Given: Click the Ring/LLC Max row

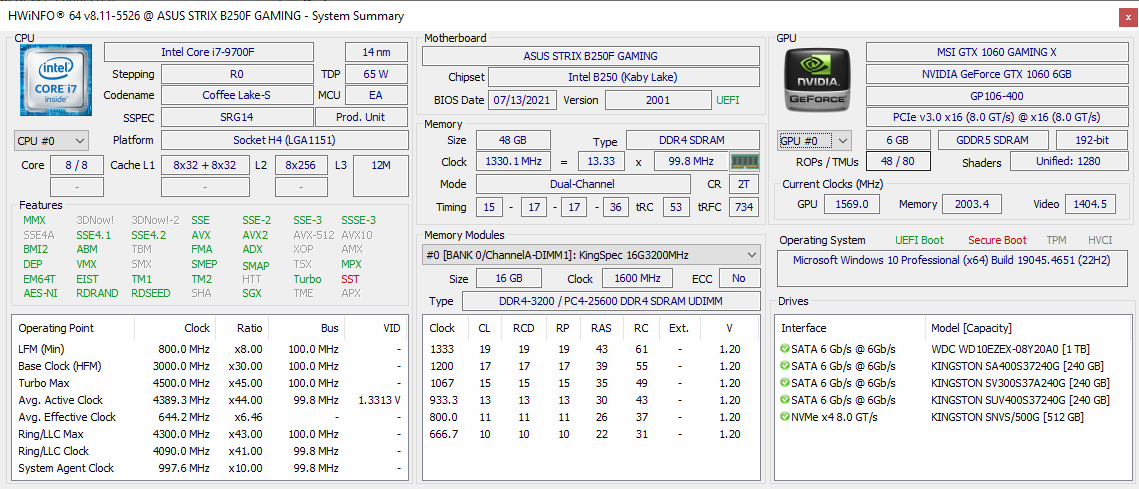Looking at the screenshot, I should (x=209, y=434).
